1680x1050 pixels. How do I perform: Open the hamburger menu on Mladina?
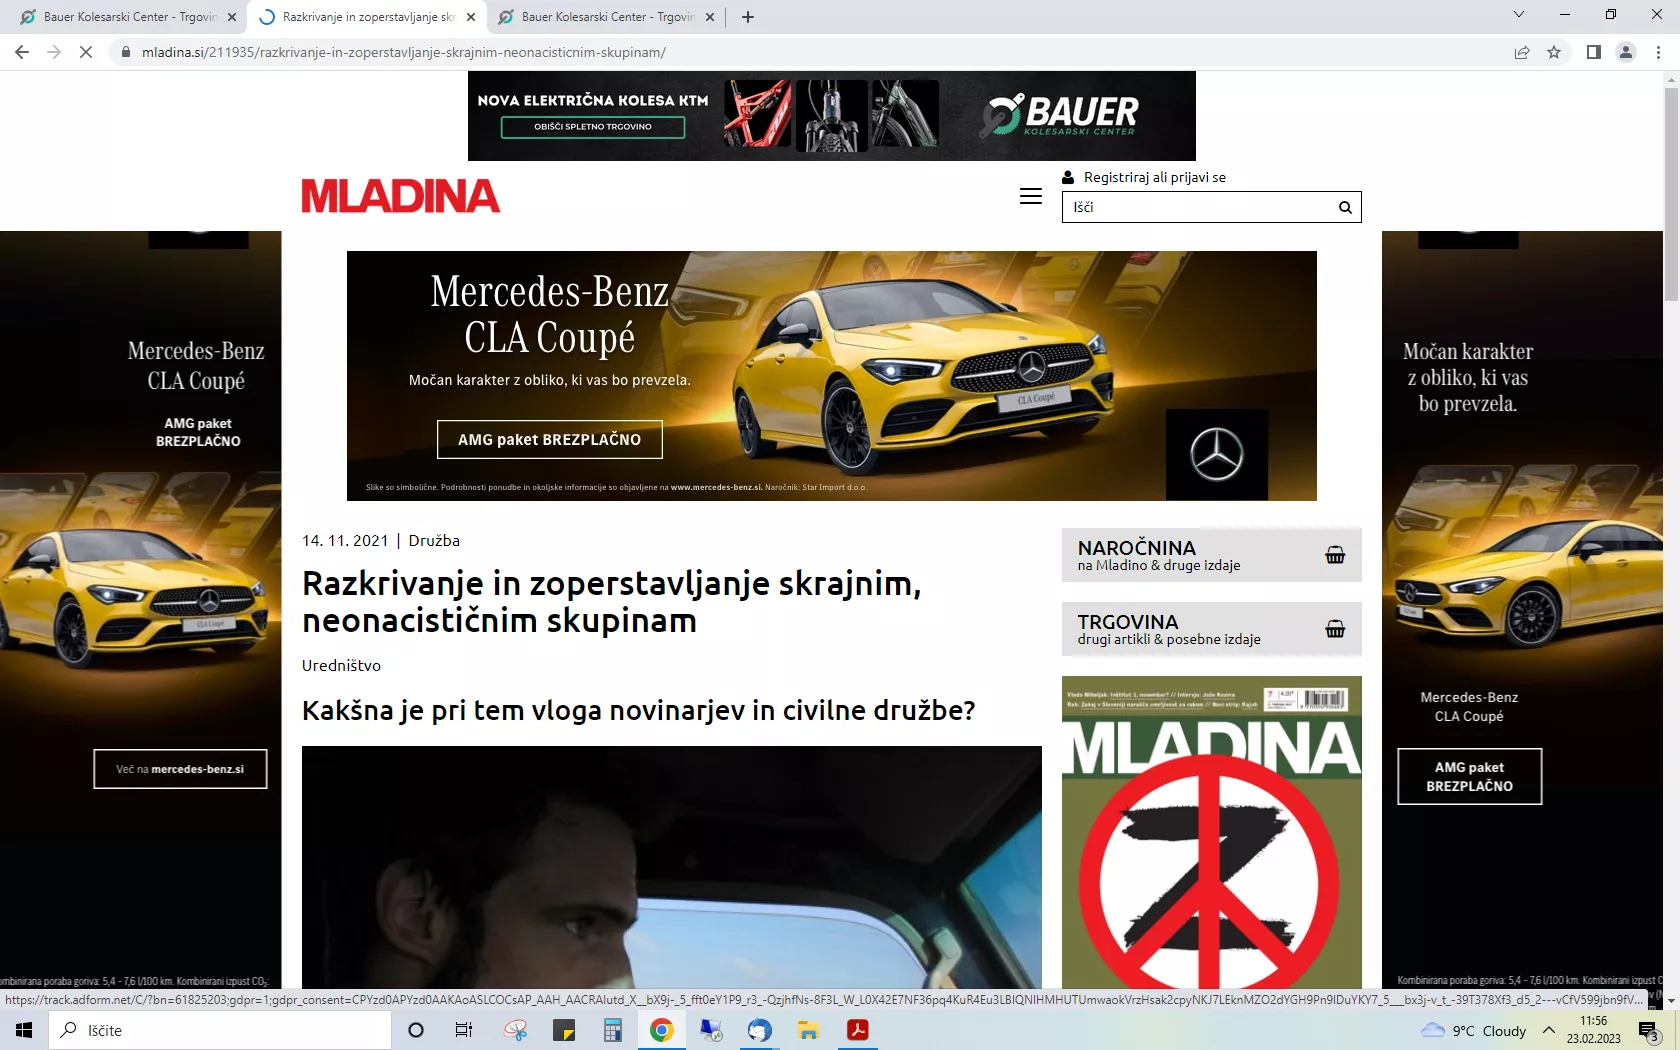[1030, 196]
